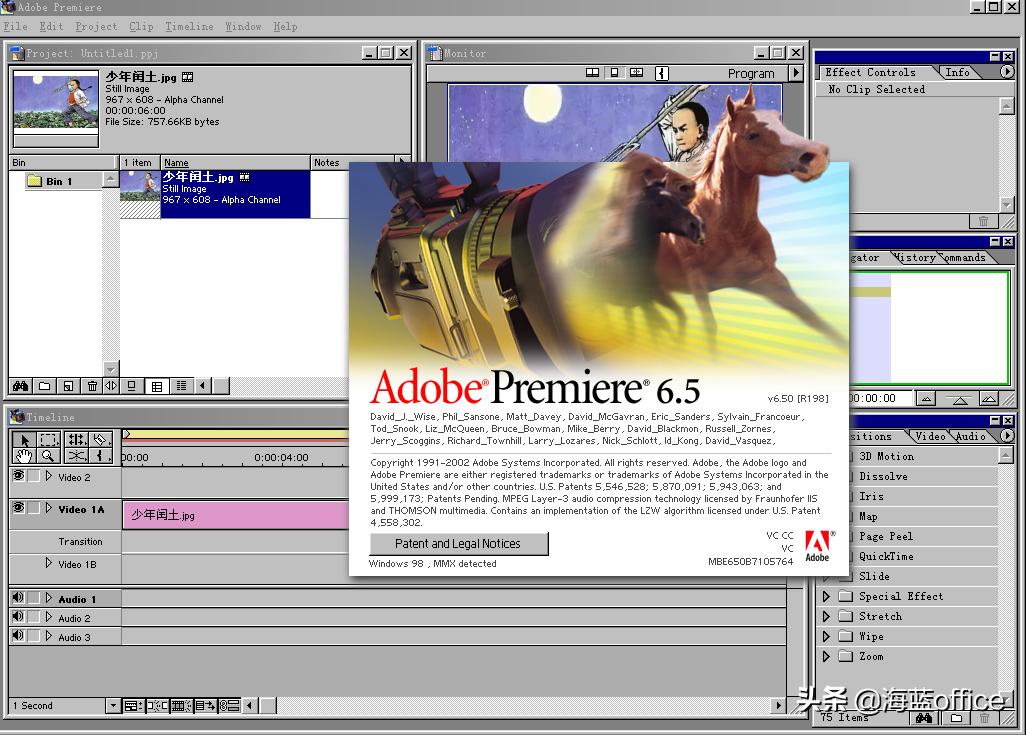1026x735 pixels.
Task: Click the project preview thumbnail image
Action: [x=56, y=101]
